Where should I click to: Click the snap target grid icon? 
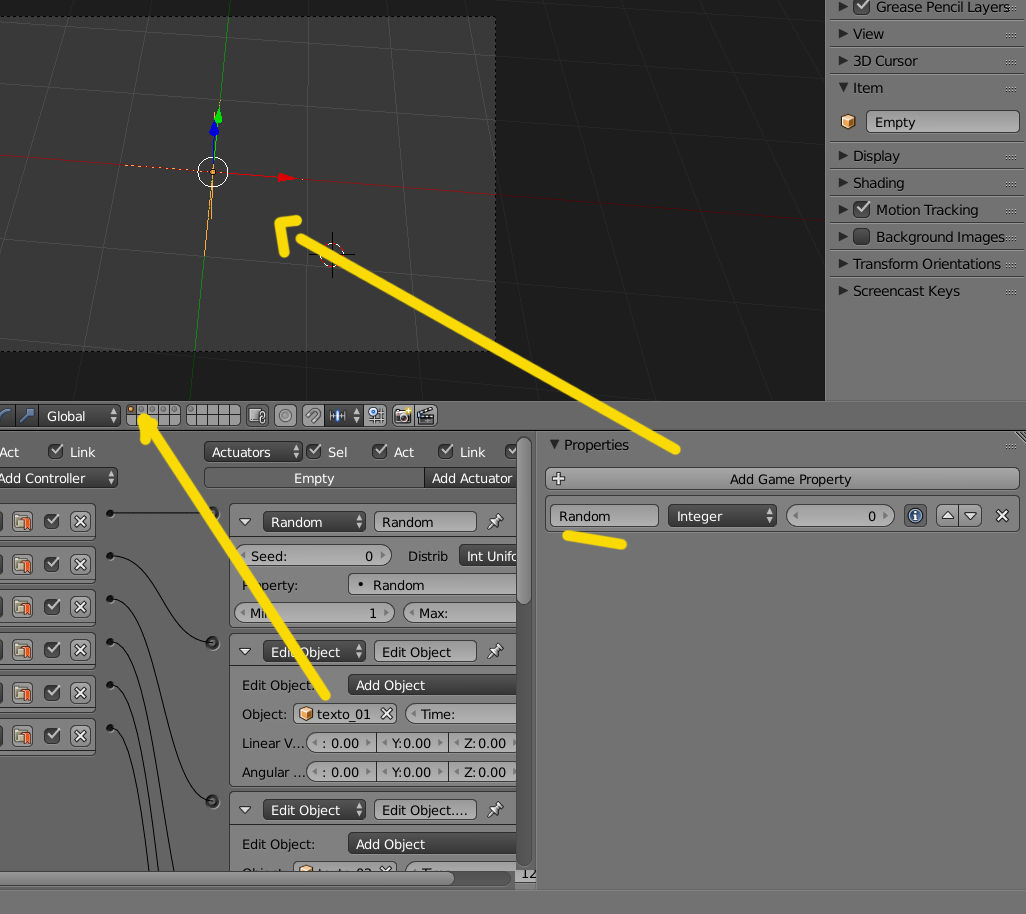click(x=377, y=416)
